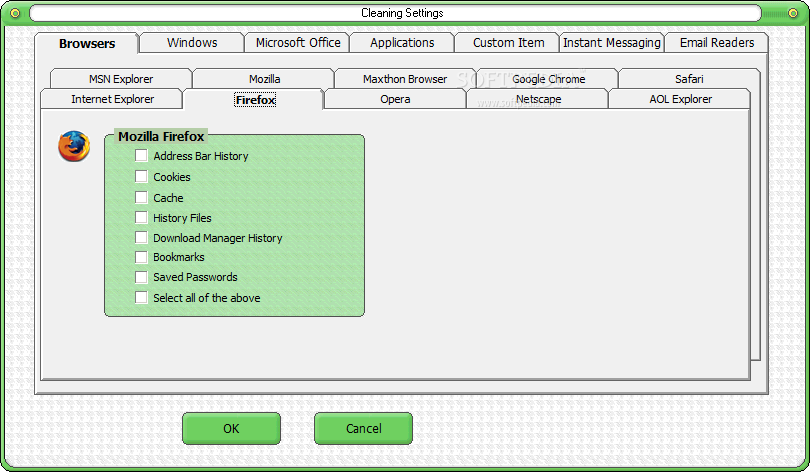810x472 pixels.
Task: Select the Mozilla browser tab
Action: tap(264, 79)
